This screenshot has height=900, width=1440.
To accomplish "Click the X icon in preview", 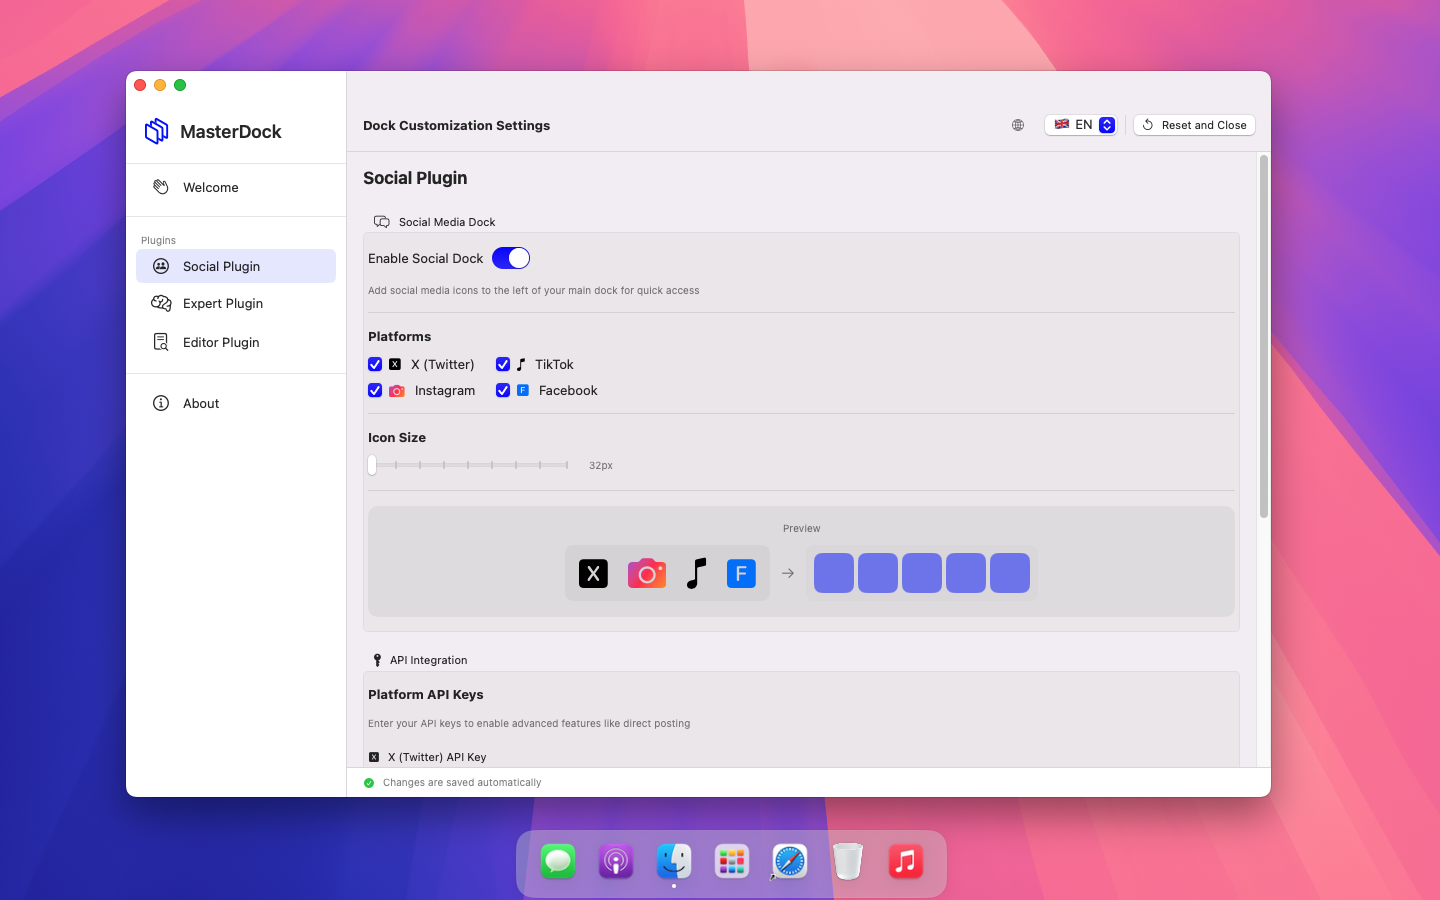I will 593,573.
